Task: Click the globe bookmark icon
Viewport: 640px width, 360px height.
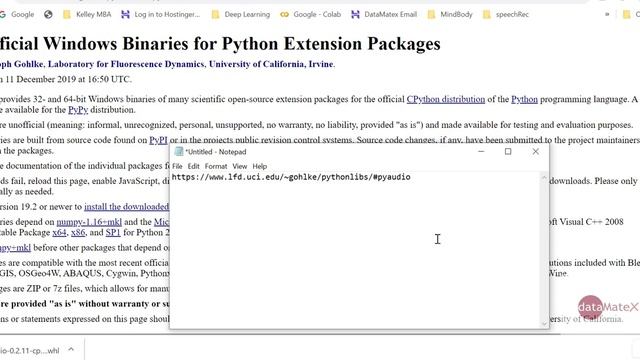Action: point(48,14)
